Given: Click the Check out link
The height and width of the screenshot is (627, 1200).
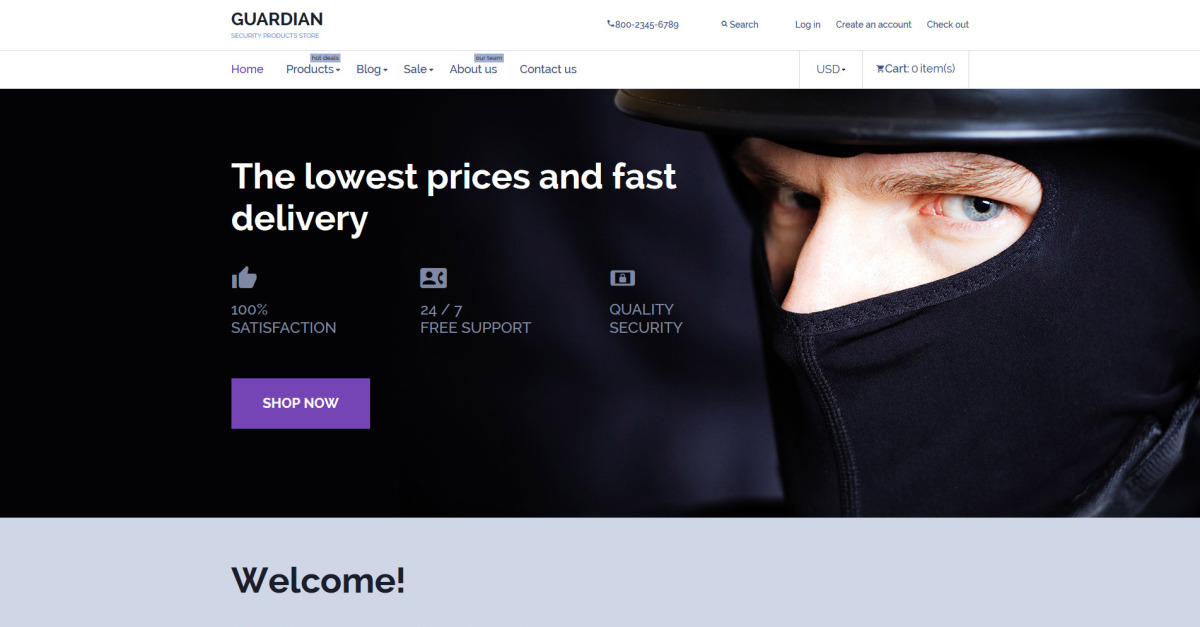Looking at the screenshot, I should point(948,24).
